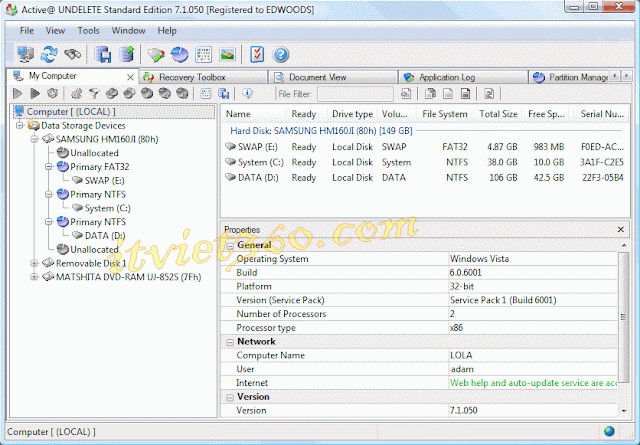Close the My Computer tab
Screen dimensions: 640x445
130,77
